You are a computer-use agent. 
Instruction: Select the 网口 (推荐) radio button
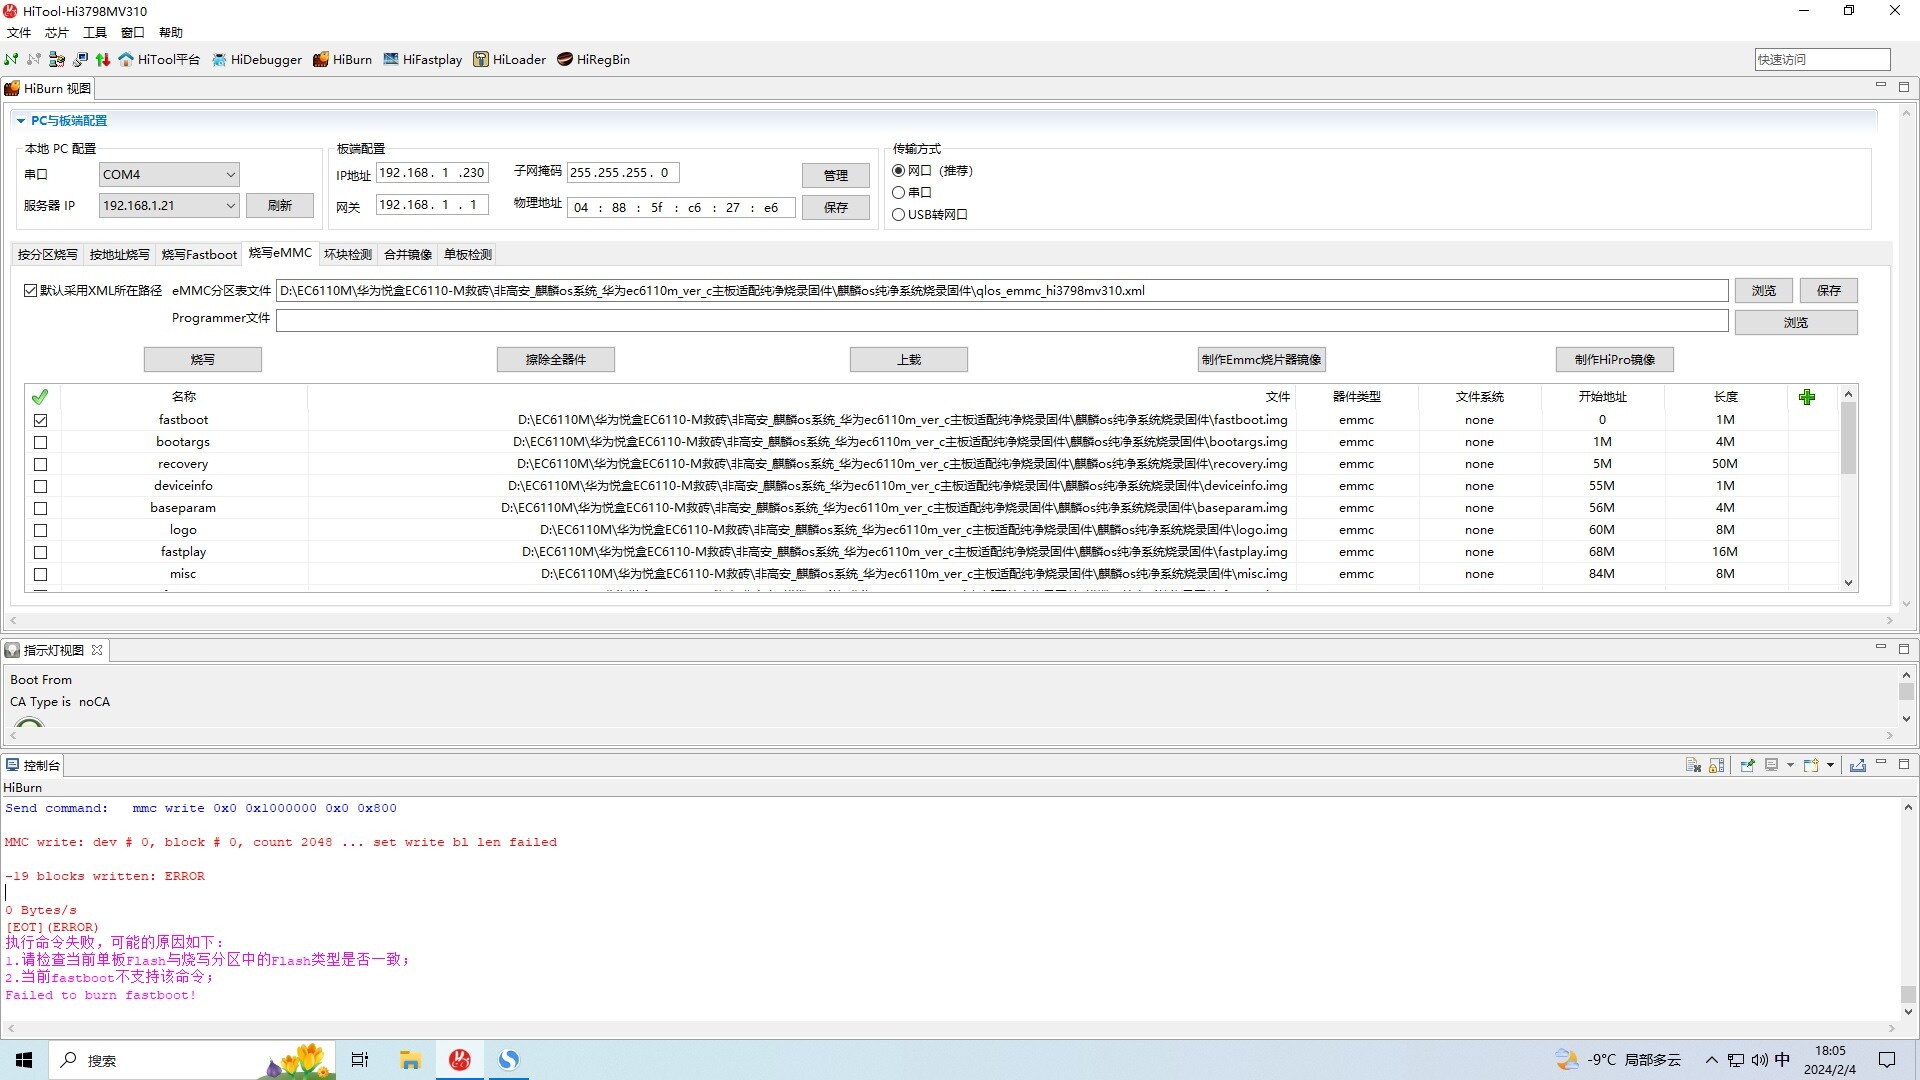pyautogui.click(x=898, y=171)
